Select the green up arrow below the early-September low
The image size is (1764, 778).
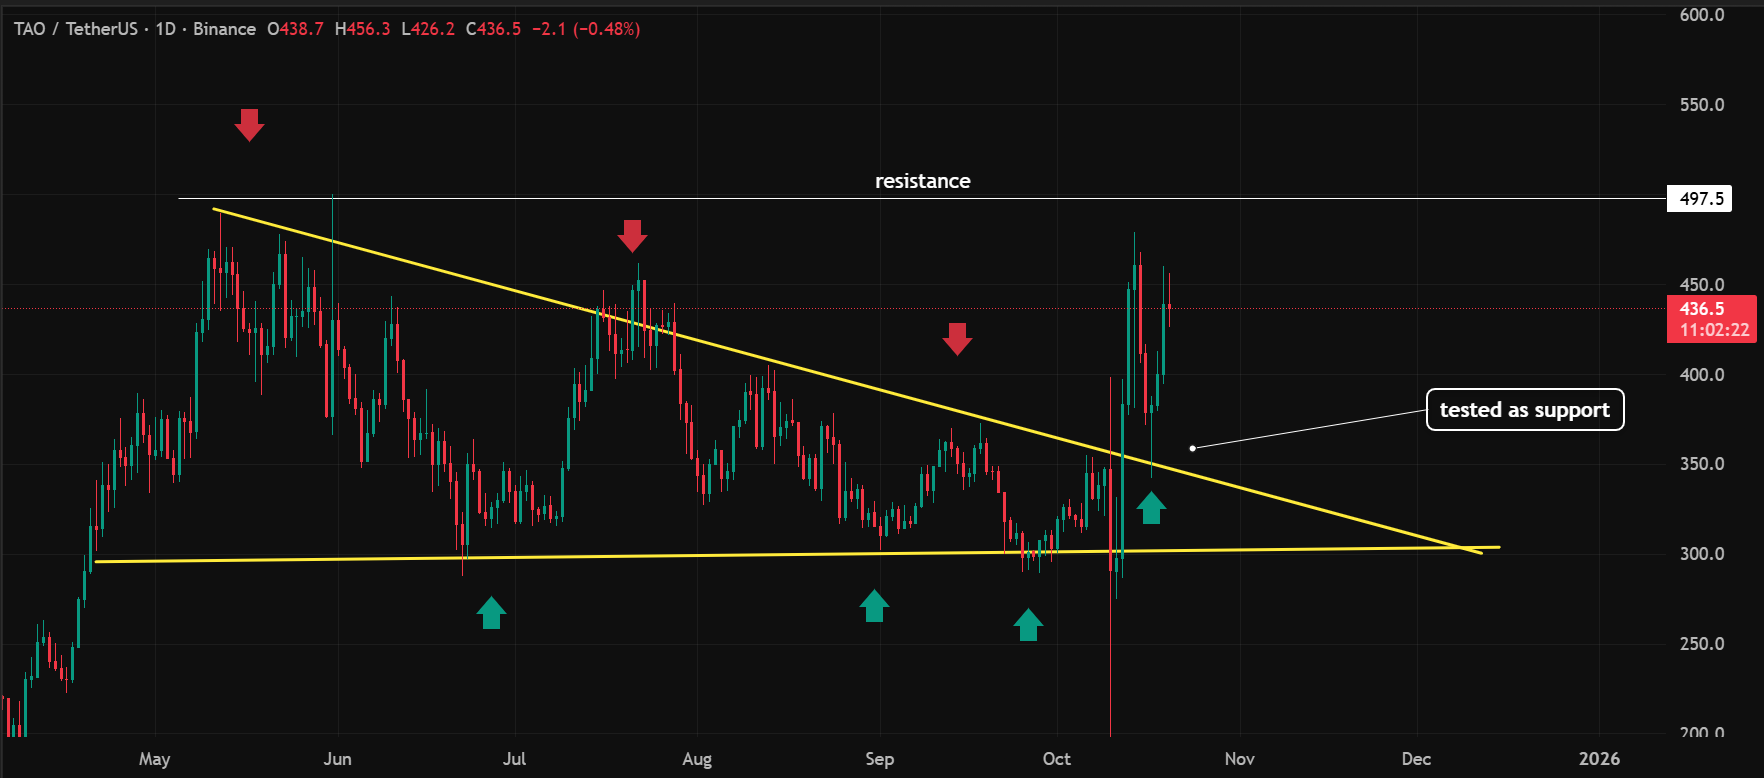pyautogui.click(x=874, y=605)
